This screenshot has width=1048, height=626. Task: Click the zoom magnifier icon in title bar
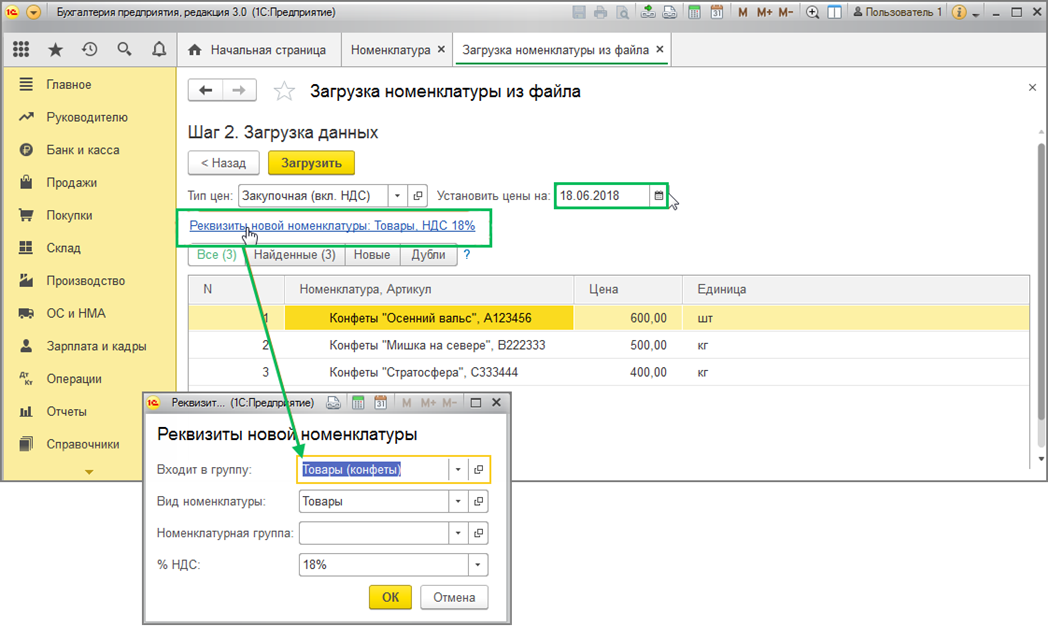[813, 12]
